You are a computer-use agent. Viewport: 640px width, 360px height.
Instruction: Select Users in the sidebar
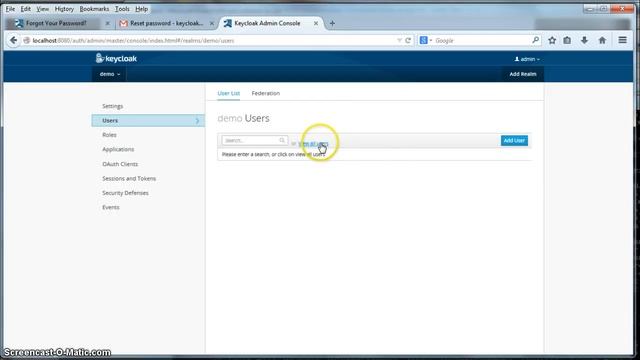click(x=148, y=120)
